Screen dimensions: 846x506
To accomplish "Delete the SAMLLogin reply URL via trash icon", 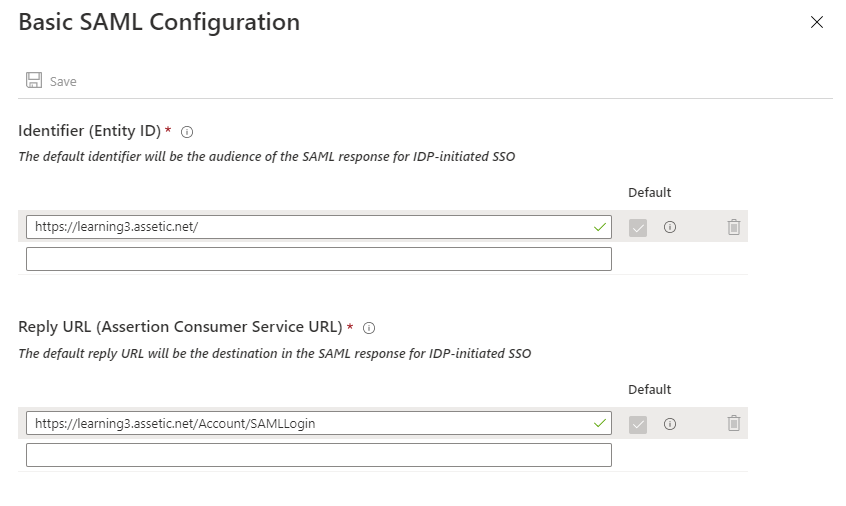I will [x=733, y=423].
